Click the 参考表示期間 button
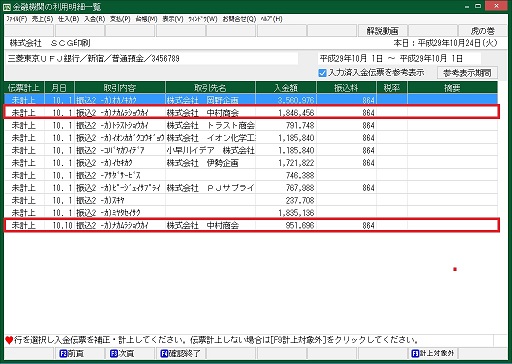Screen dimensions: 512x364 [467, 73]
